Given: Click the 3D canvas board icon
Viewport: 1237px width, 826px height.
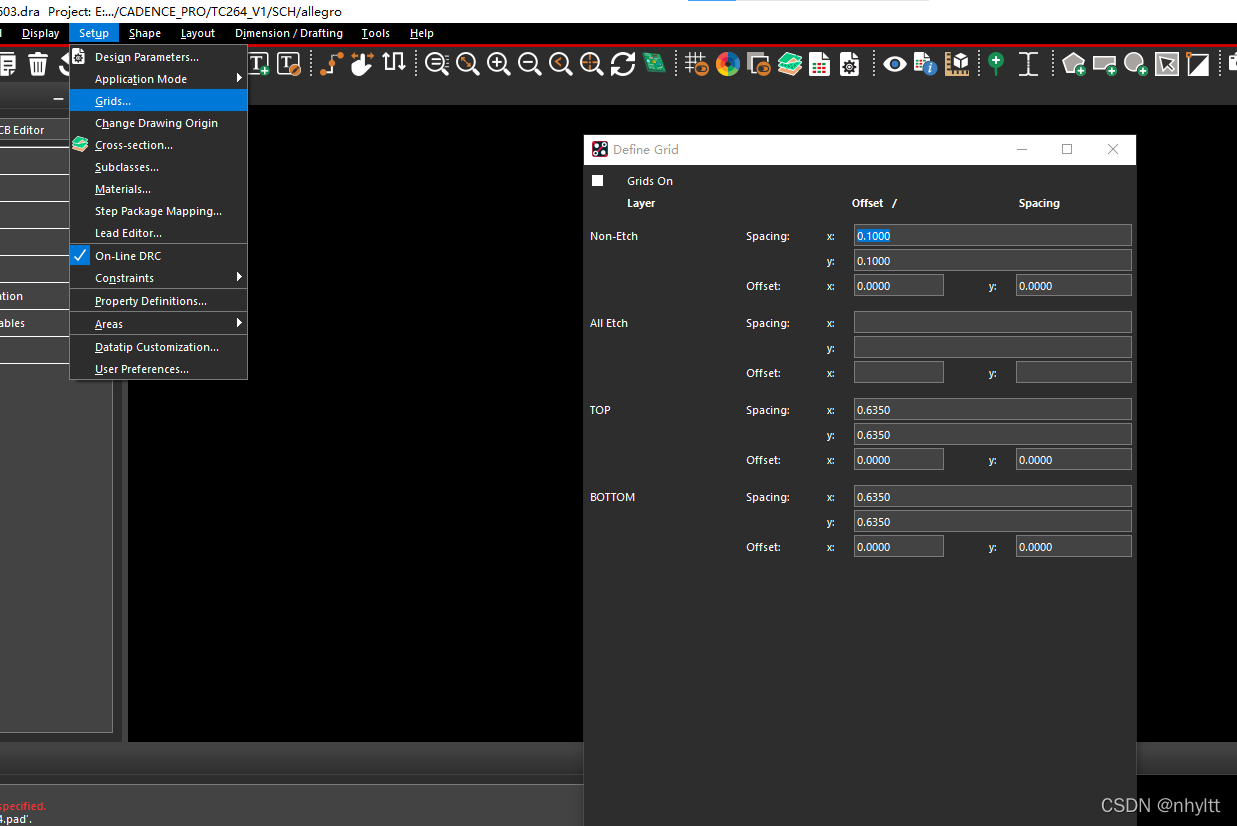Looking at the screenshot, I should (x=654, y=64).
